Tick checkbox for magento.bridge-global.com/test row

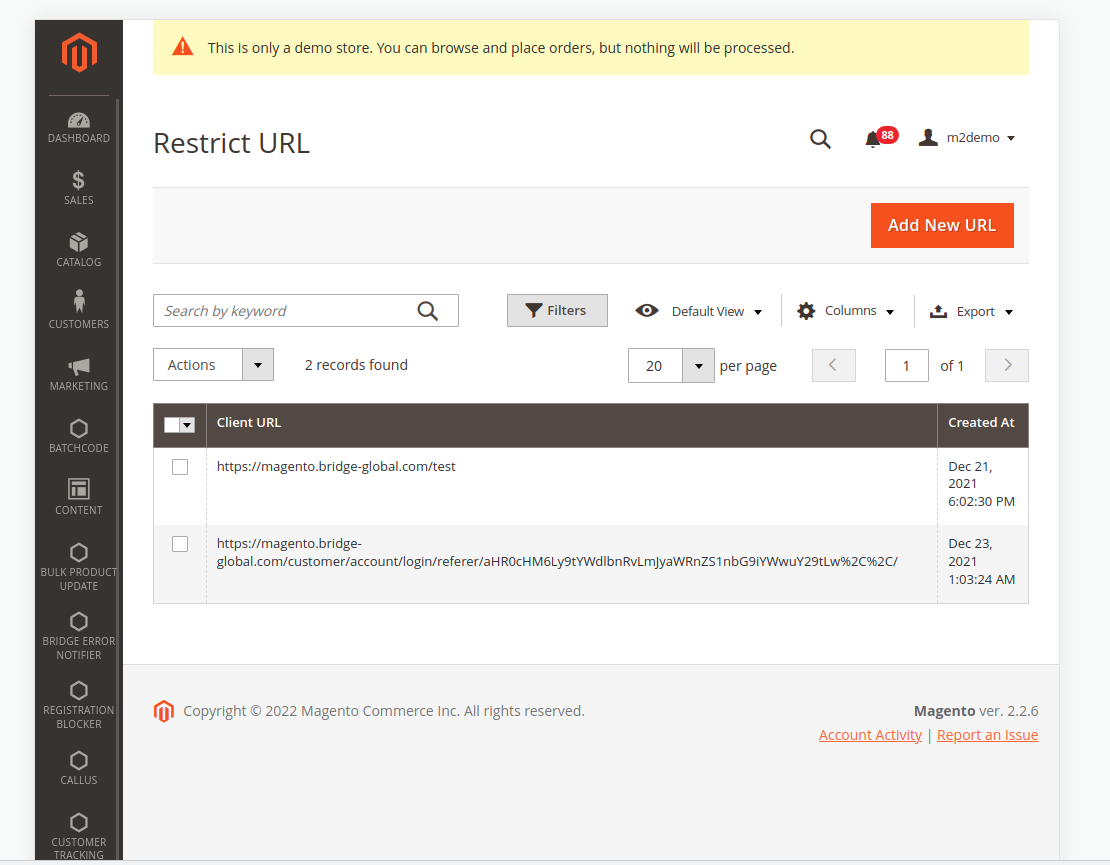pyautogui.click(x=180, y=467)
